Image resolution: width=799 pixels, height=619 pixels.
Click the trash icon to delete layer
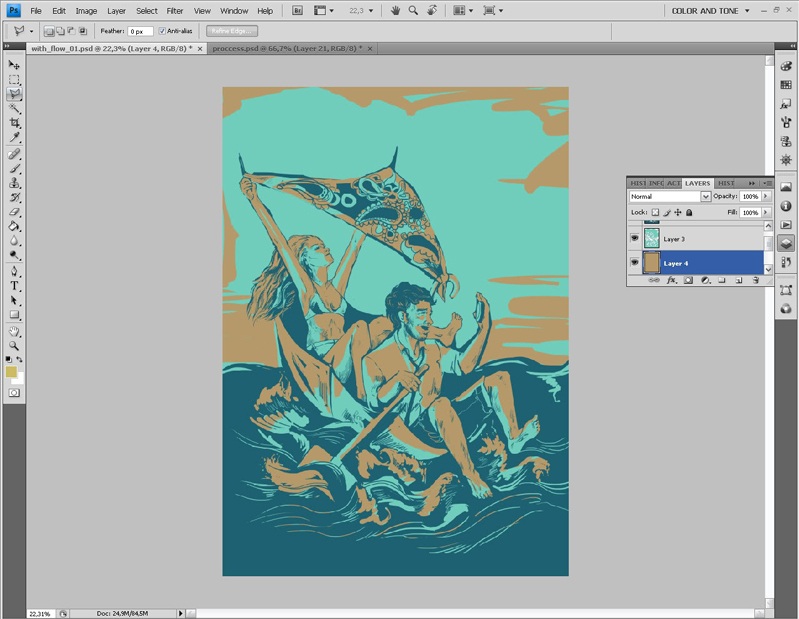(755, 281)
